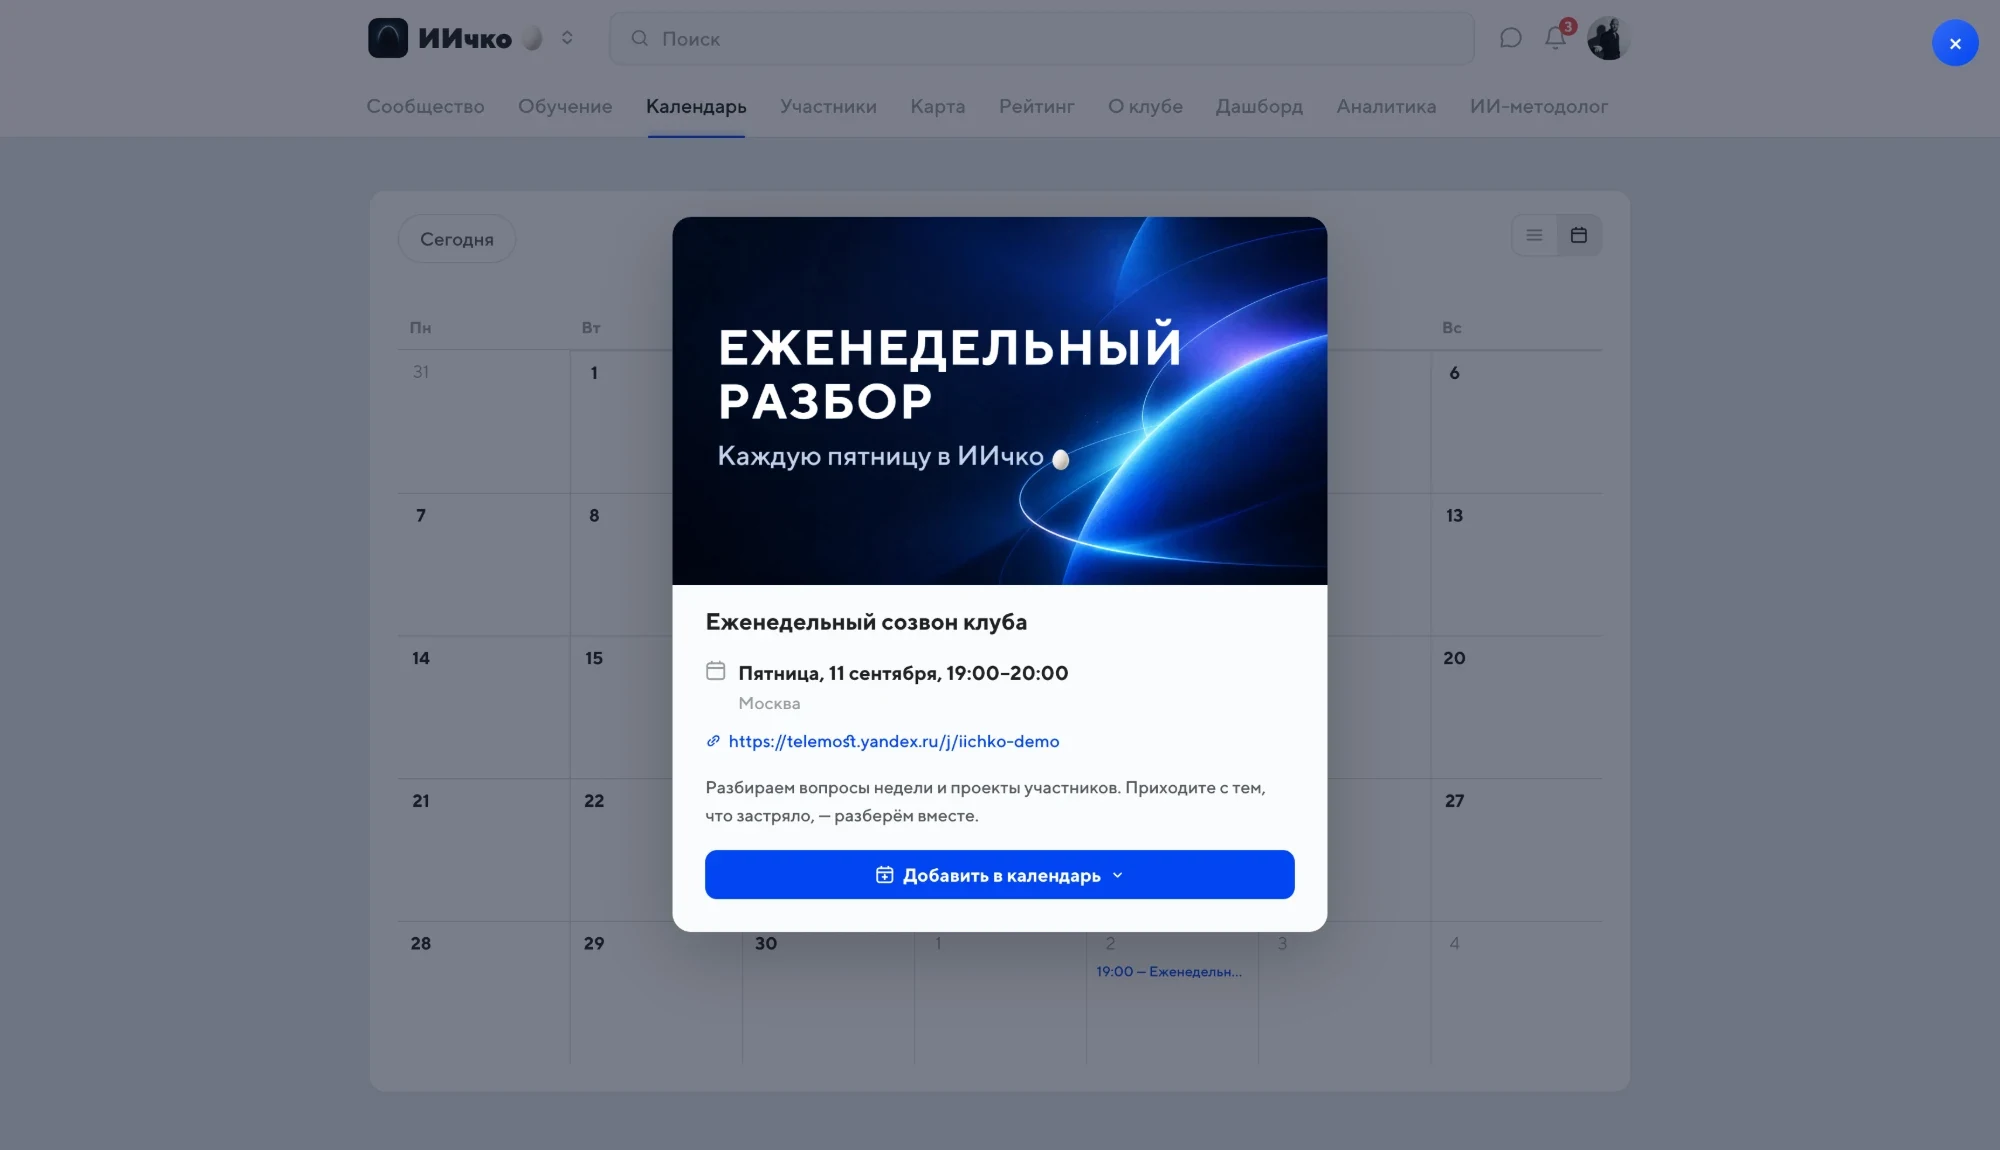Jump to today with Сегодня button
Viewport: 2000px width, 1150px height.
(457, 239)
